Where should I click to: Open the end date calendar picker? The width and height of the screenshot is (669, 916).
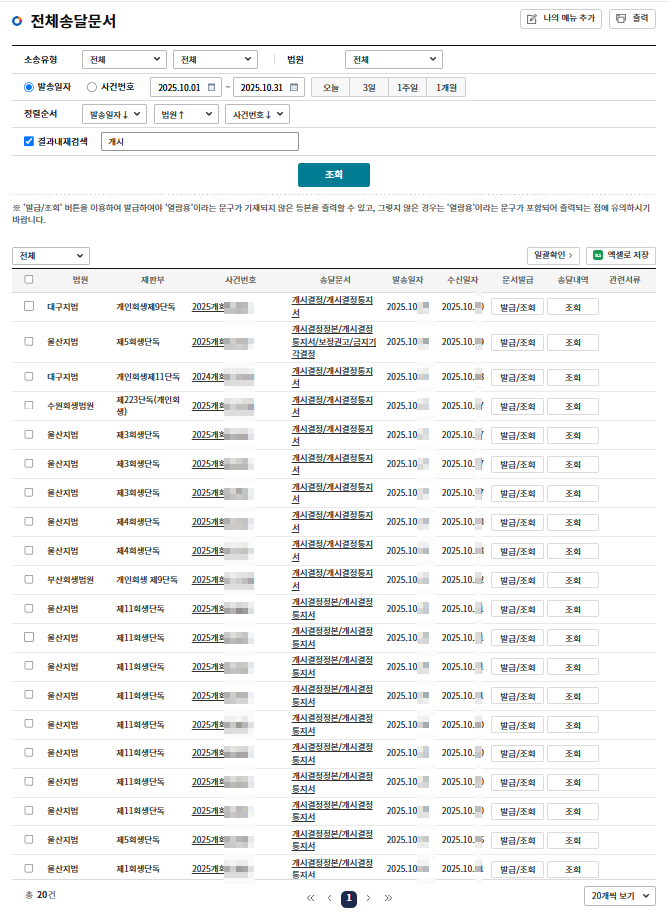coord(294,87)
